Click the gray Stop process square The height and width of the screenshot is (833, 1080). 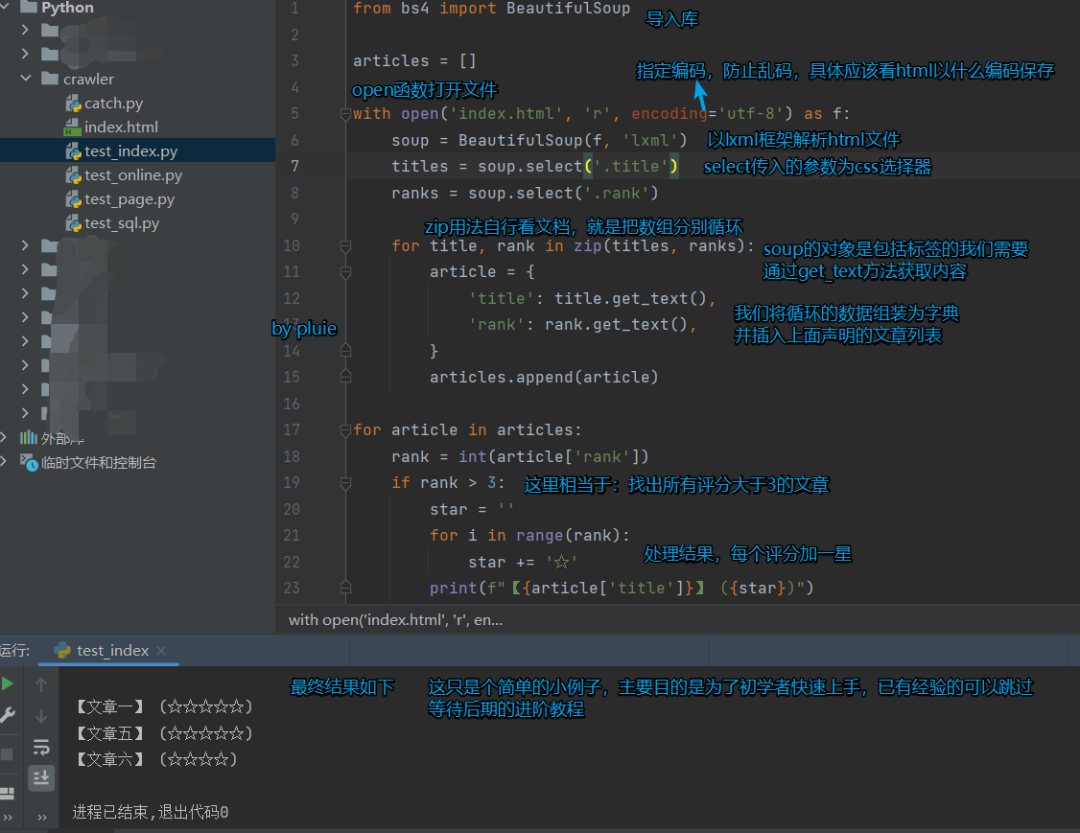click(x=8, y=754)
